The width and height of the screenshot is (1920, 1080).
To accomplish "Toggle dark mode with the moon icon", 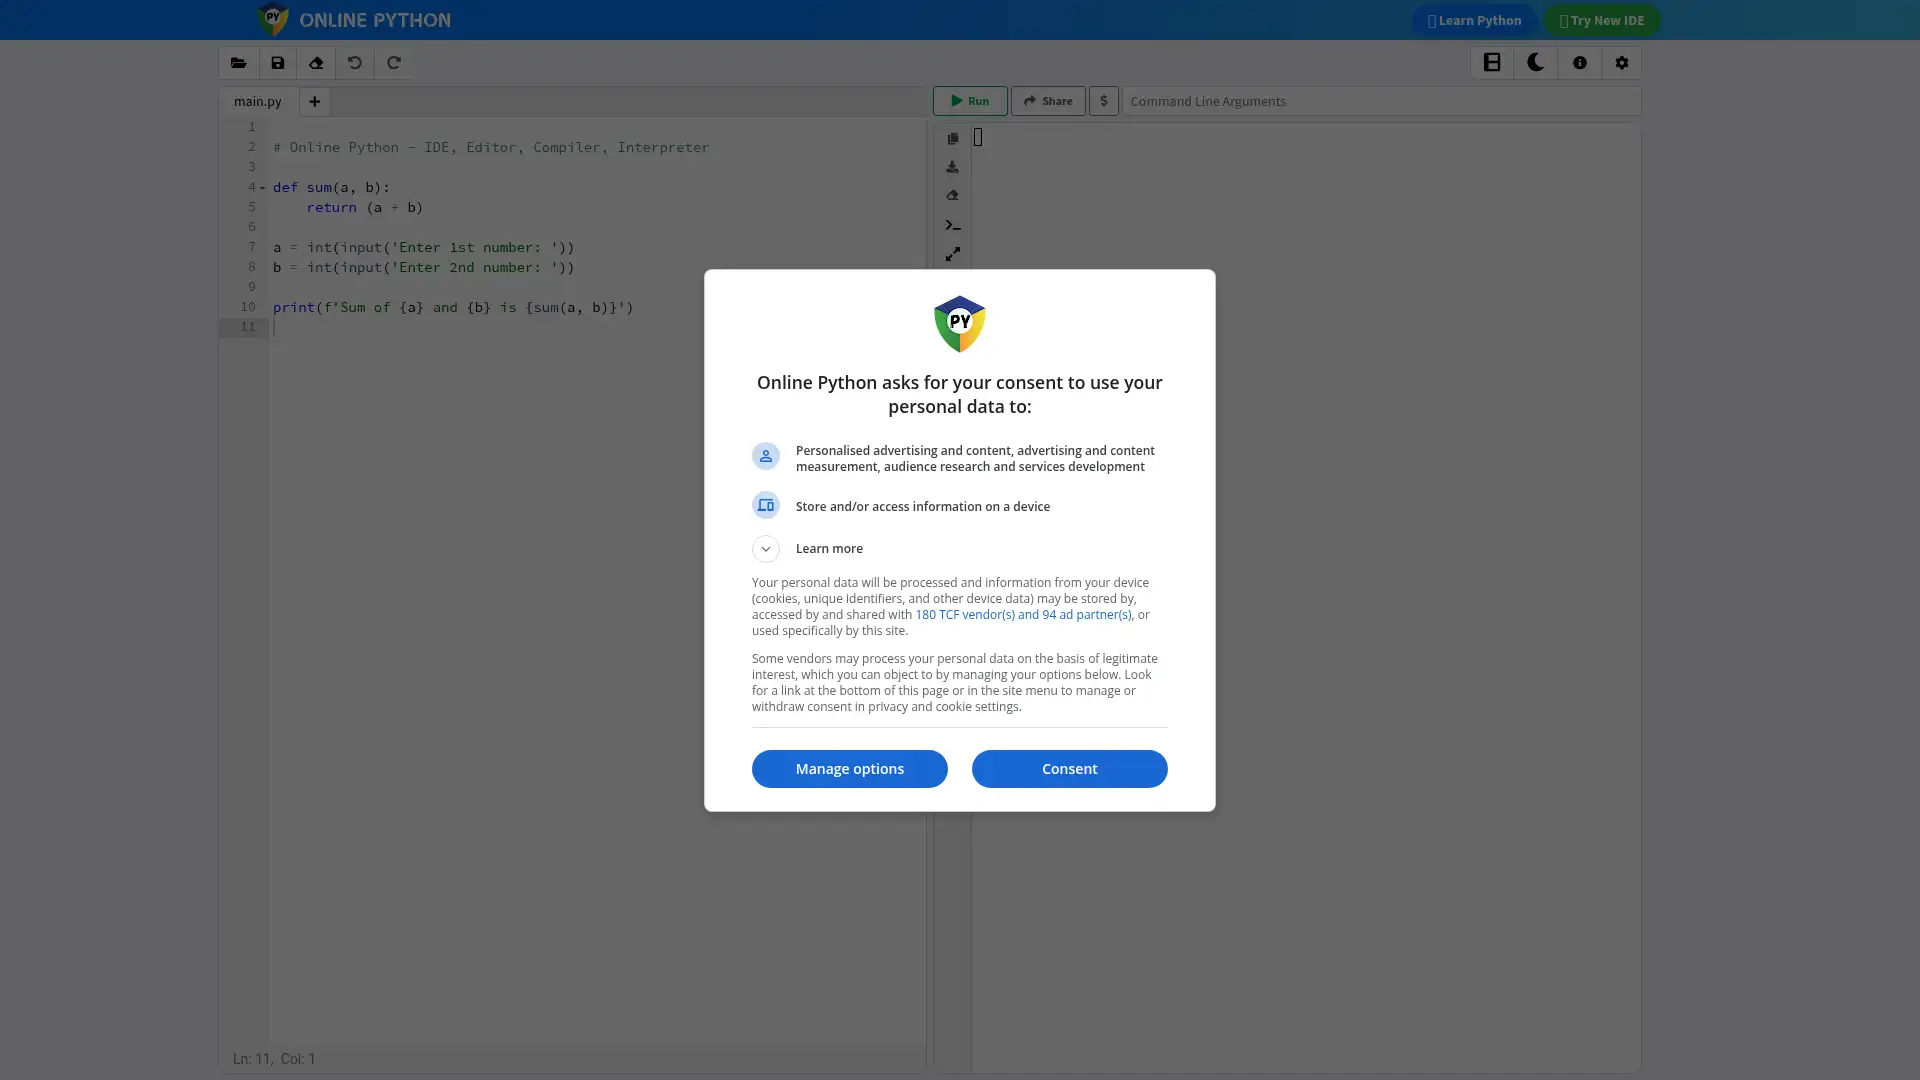I will coord(1535,62).
